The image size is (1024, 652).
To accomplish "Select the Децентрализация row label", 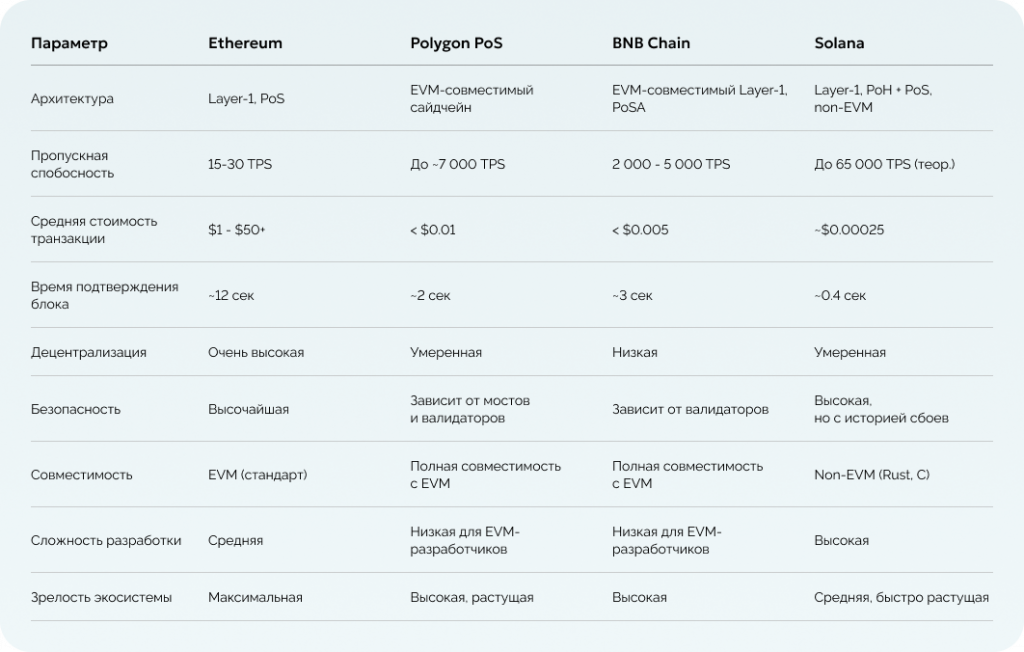I will [89, 352].
